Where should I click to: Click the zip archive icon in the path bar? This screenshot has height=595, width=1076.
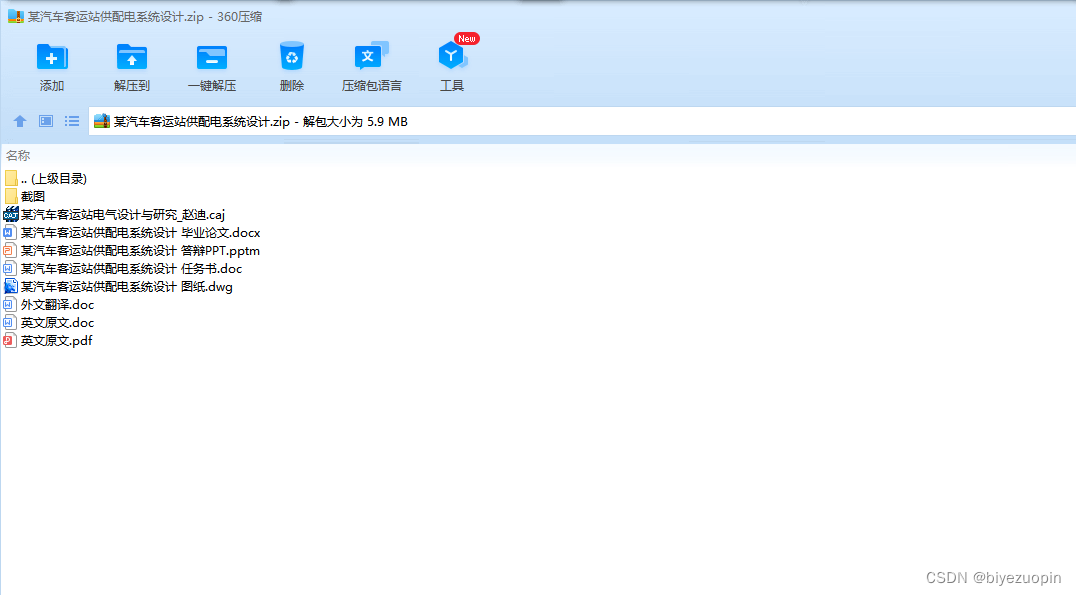pyautogui.click(x=102, y=121)
